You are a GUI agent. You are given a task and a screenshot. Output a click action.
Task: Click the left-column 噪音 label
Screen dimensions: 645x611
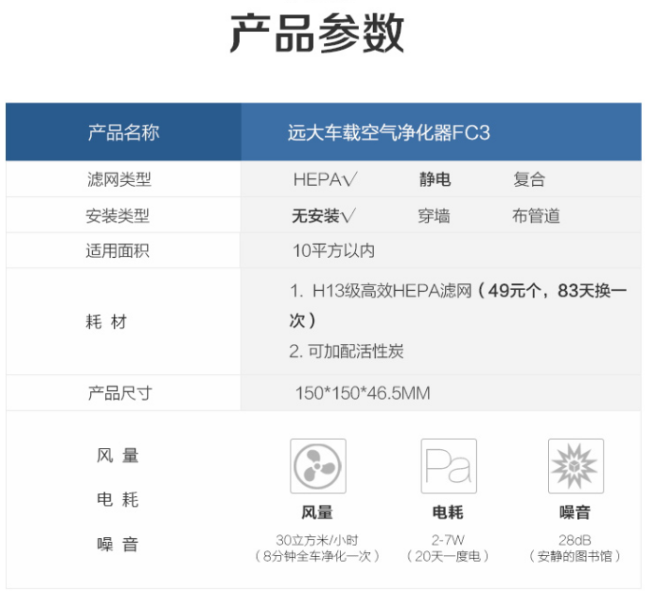click(118, 544)
